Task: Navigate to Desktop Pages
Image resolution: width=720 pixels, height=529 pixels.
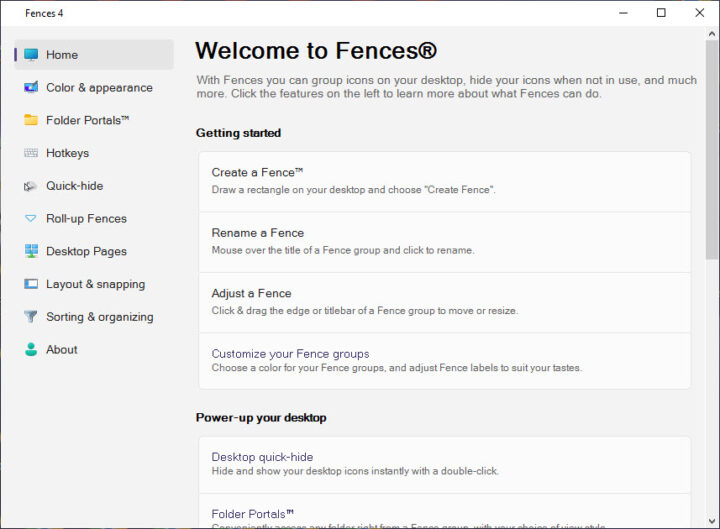Action: [x=86, y=251]
